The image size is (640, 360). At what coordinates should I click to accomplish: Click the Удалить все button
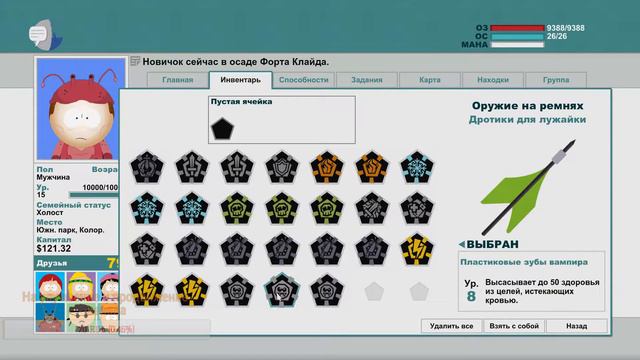coord(451,326)
